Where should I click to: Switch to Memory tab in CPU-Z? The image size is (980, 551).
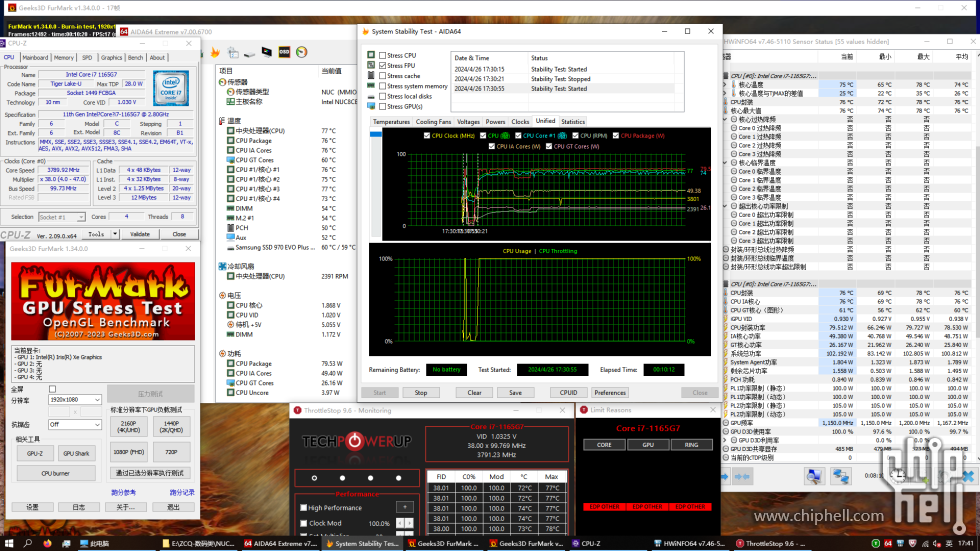64,57
